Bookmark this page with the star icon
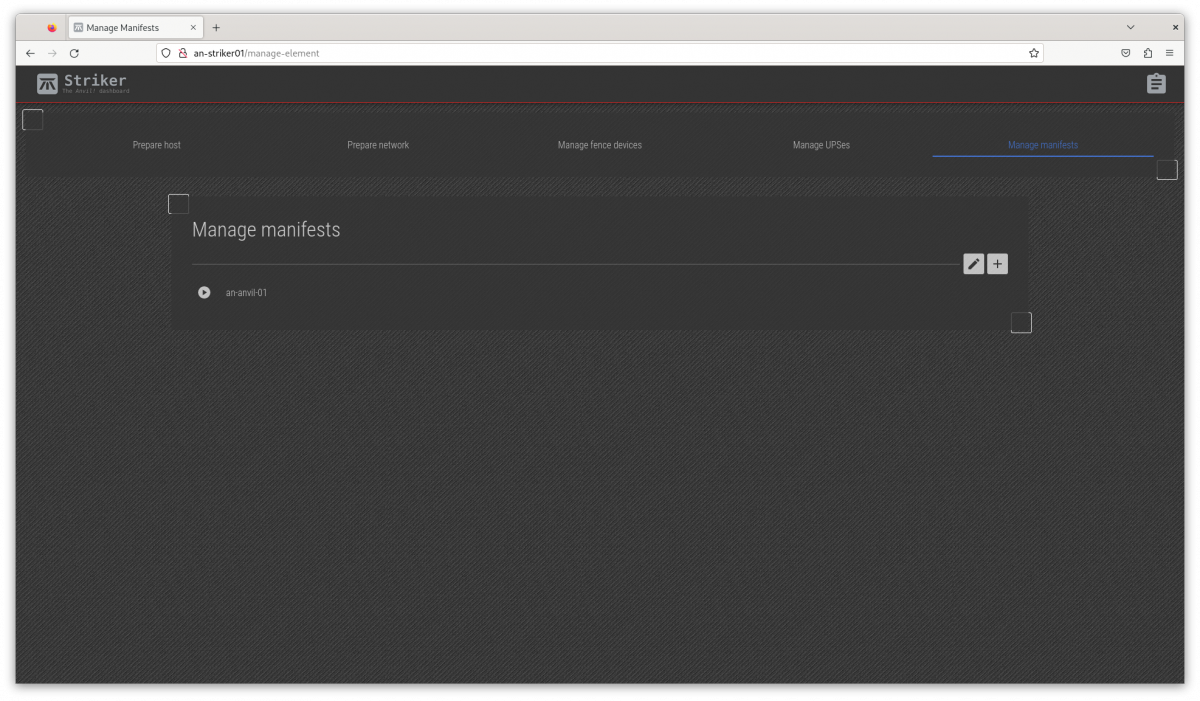Image resolution: width=1200 pixels, height=701 pixels. 1033,53
